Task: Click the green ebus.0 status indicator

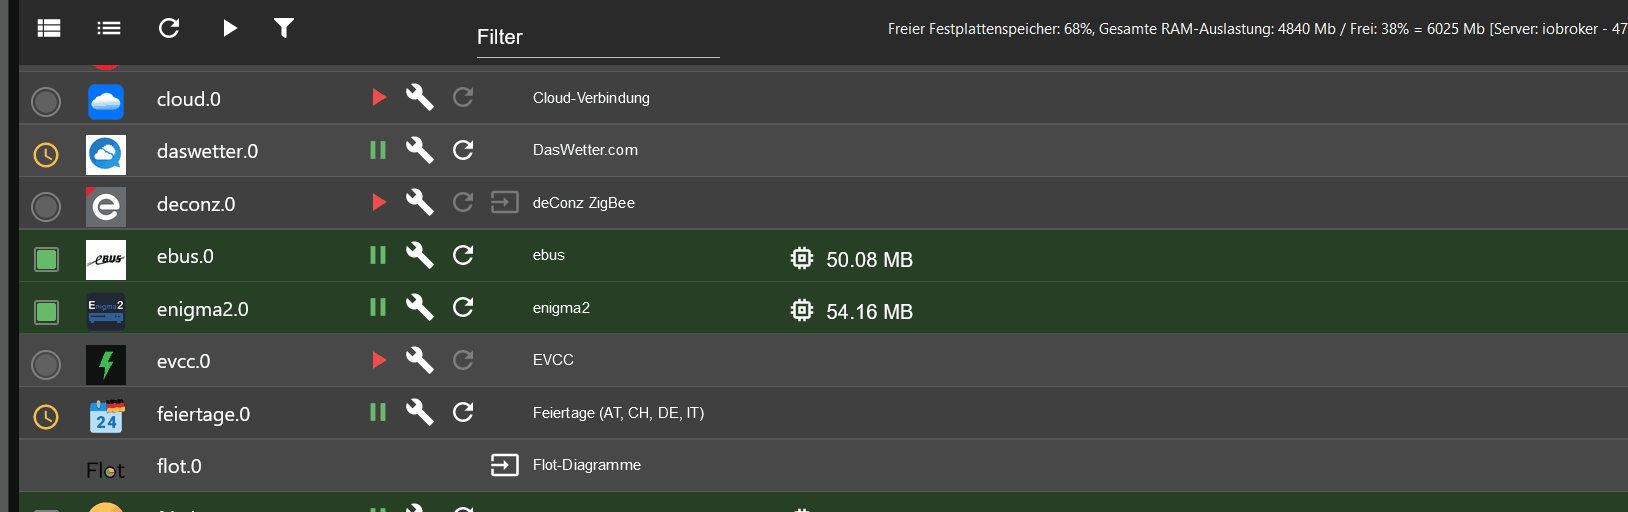Action: [x=46, y=259]
